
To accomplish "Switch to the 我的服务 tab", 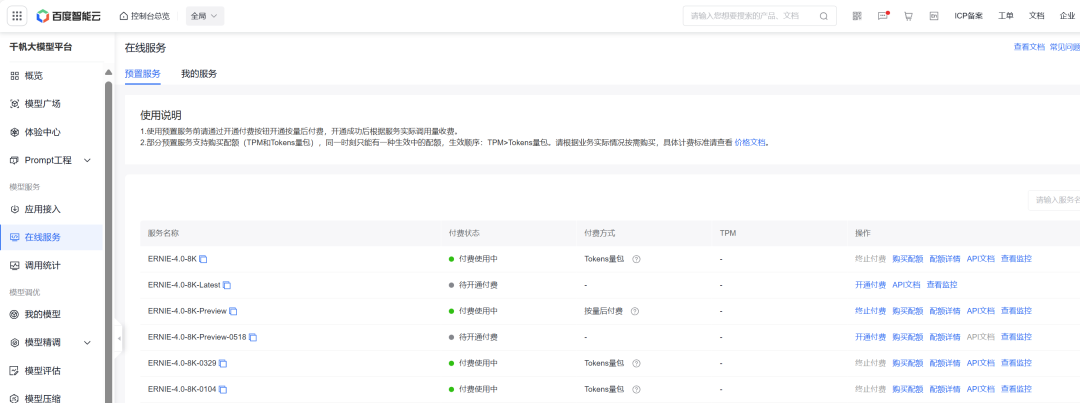I will pos(199,74).
